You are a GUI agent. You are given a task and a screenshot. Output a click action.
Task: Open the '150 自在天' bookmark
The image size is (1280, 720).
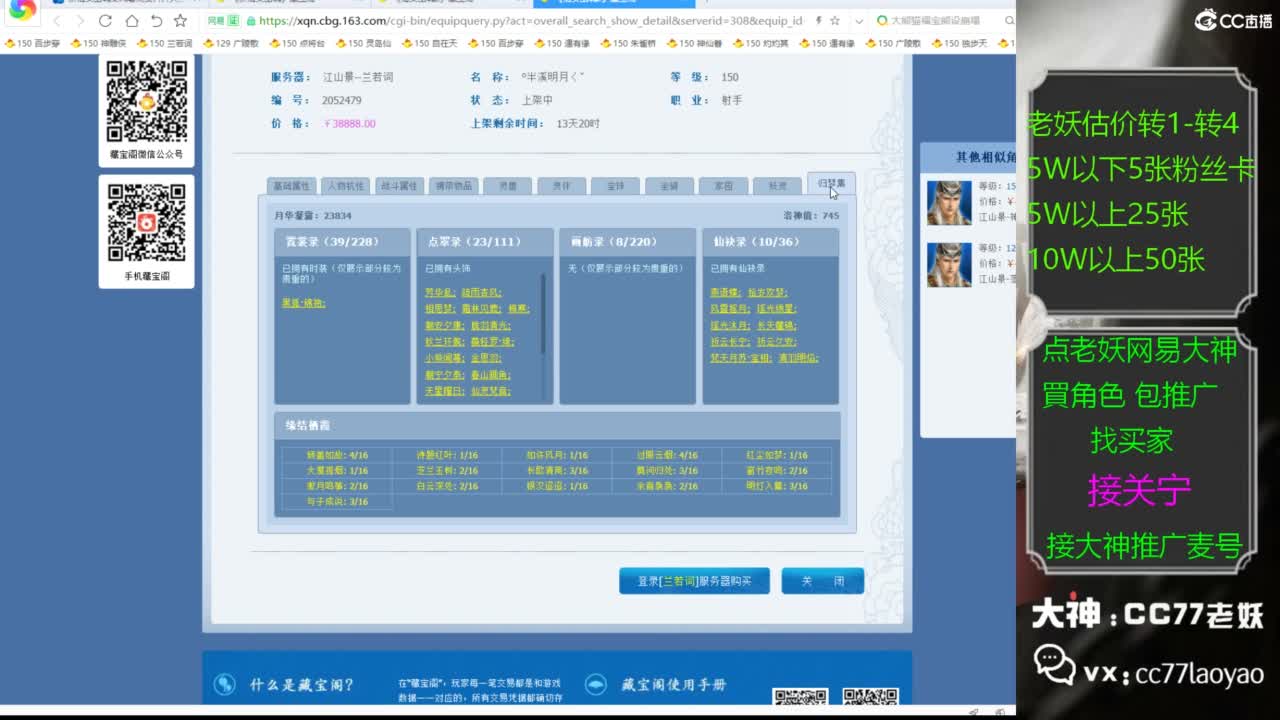tap(429, 43)
